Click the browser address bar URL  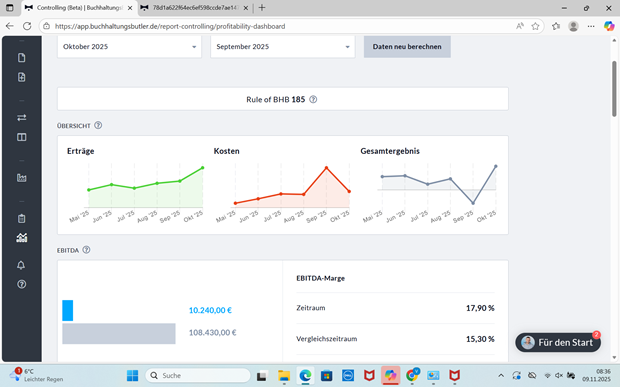170,26
